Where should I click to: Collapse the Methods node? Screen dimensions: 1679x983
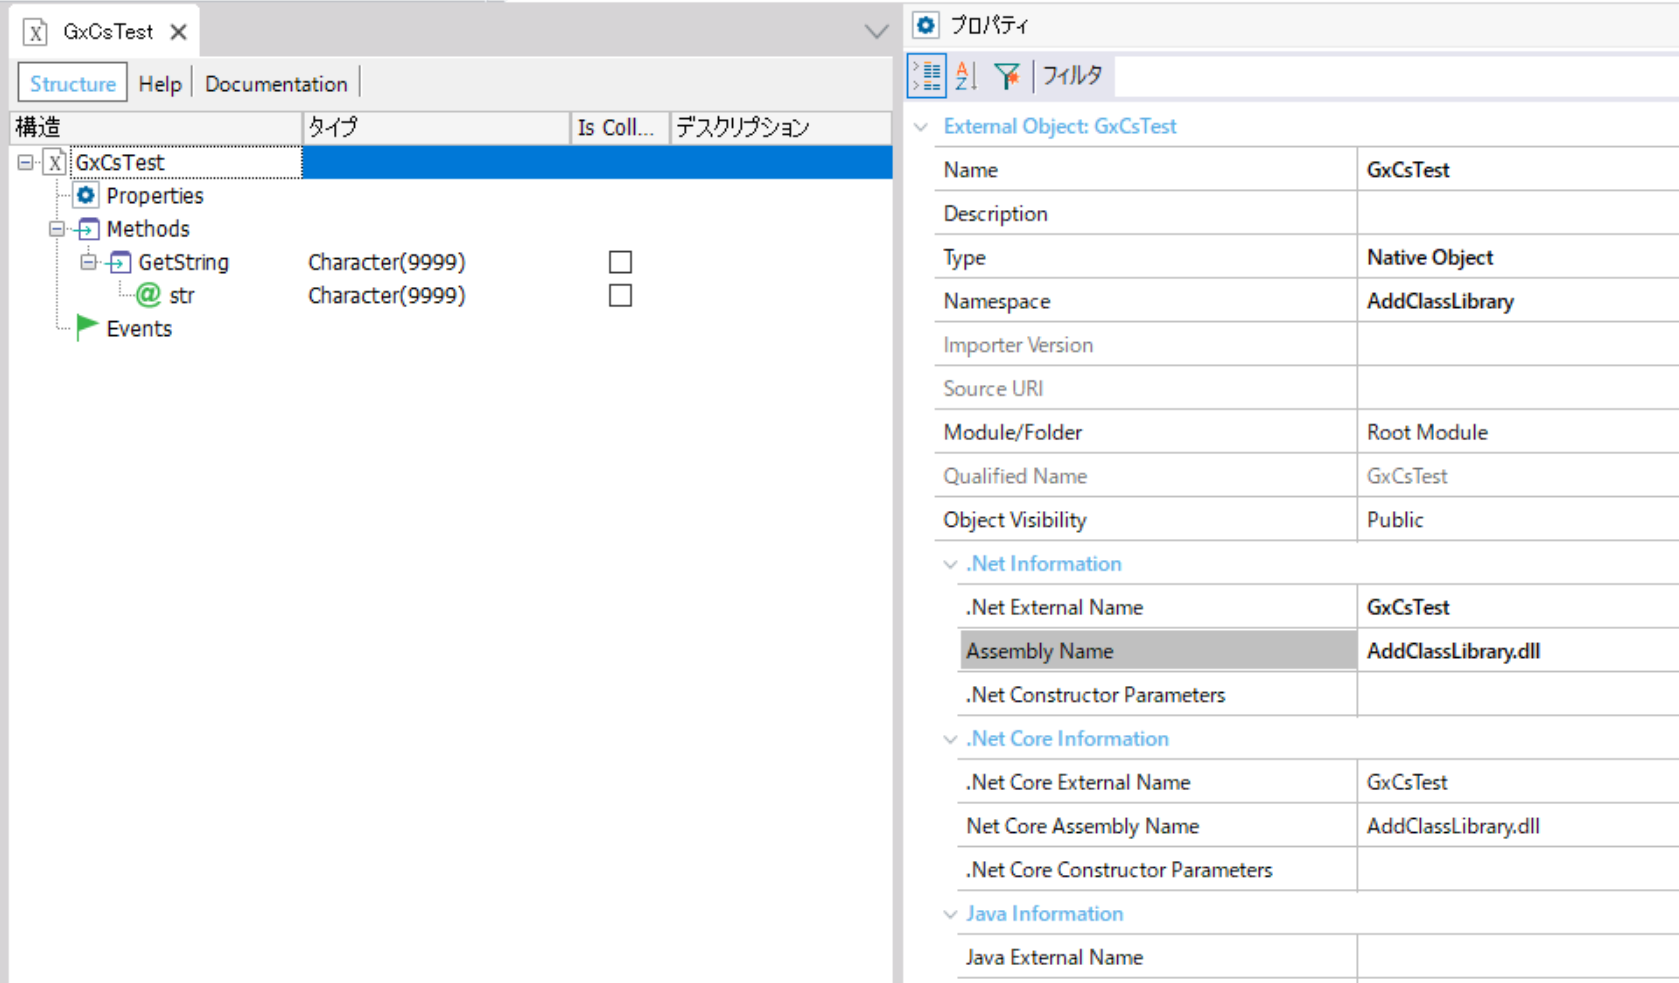[57, 229]
